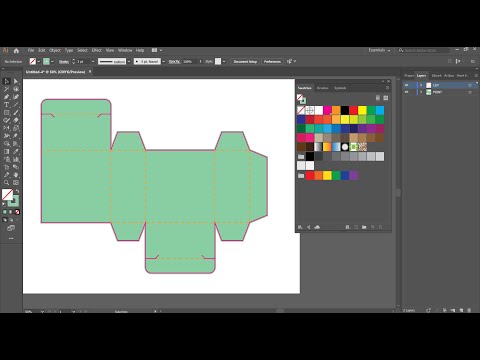The image size is (480, 360).
Task: Hide the CUT layer visibility
Action: point(406,85)
